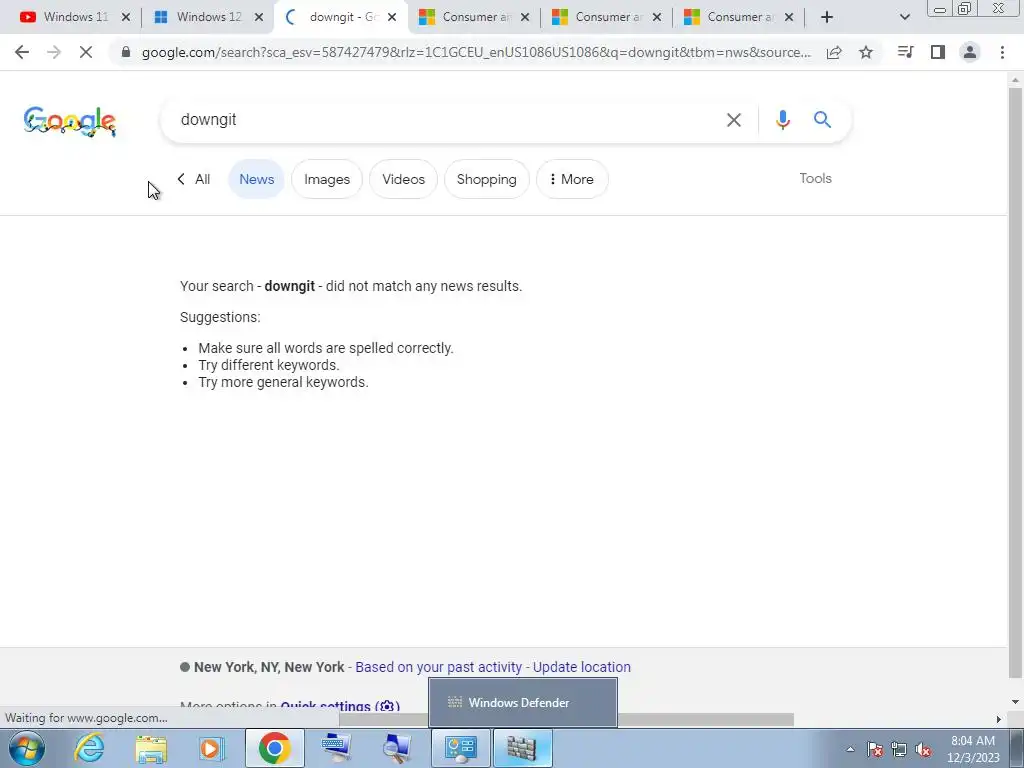Open the Windows Start menu
Viewport: 1024px width, 768px height.
pyautogui.click(x=26, y=748)
